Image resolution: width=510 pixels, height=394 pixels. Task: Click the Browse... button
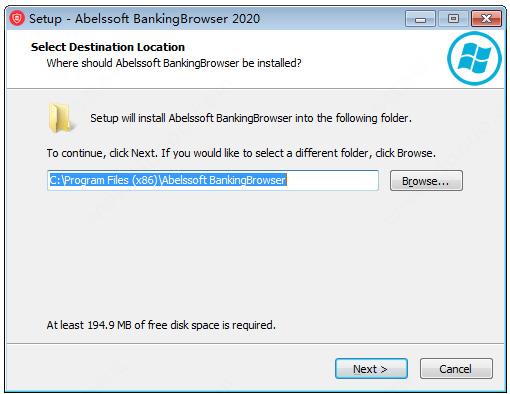426,181
